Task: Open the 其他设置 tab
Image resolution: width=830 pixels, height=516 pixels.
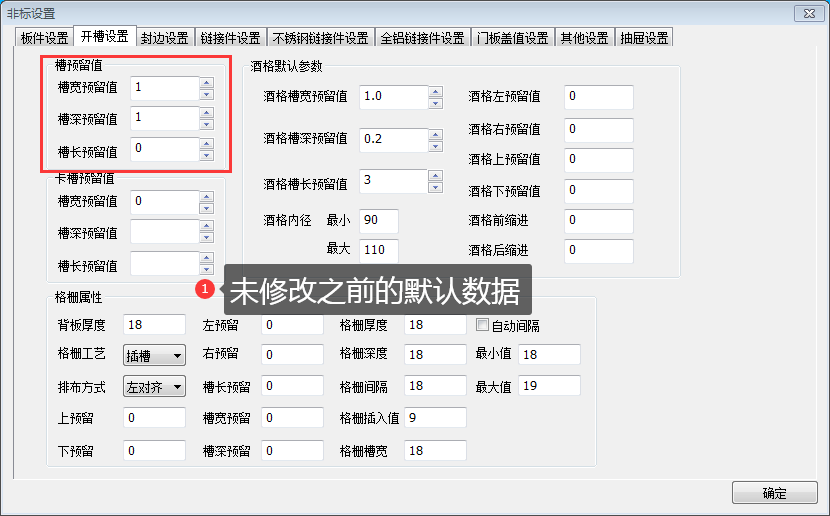Action: tap(585, 38)
